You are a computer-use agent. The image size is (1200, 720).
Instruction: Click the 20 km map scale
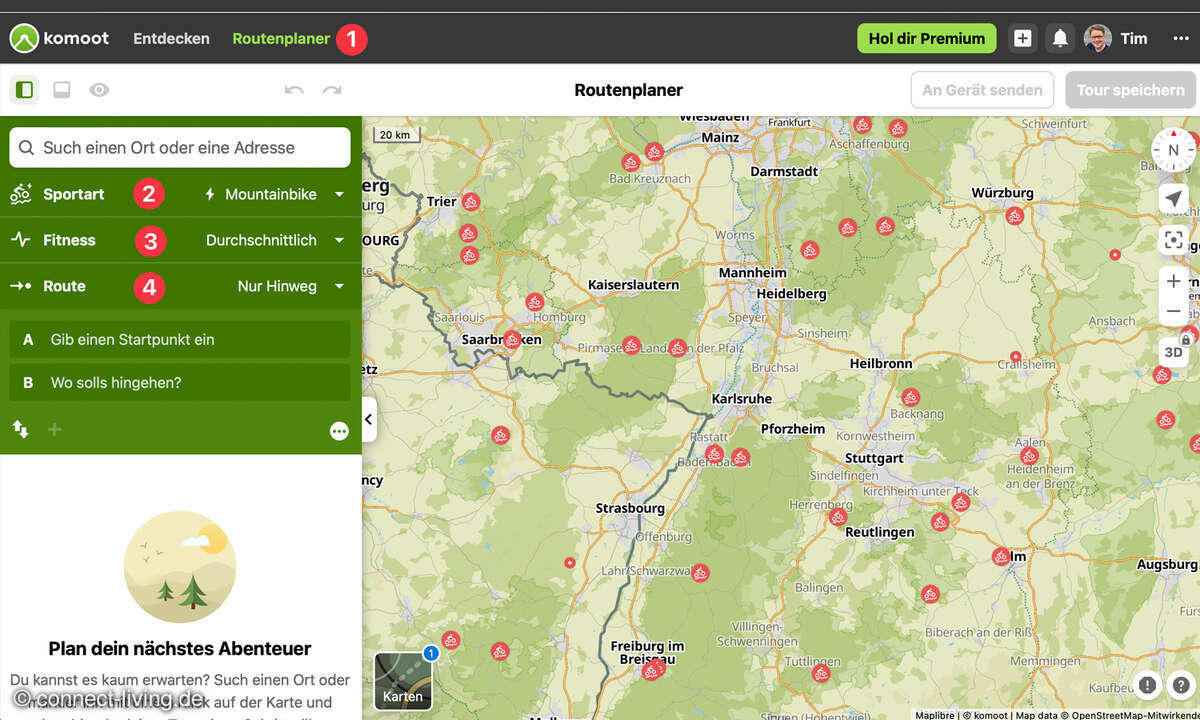(x=395, y=135)
